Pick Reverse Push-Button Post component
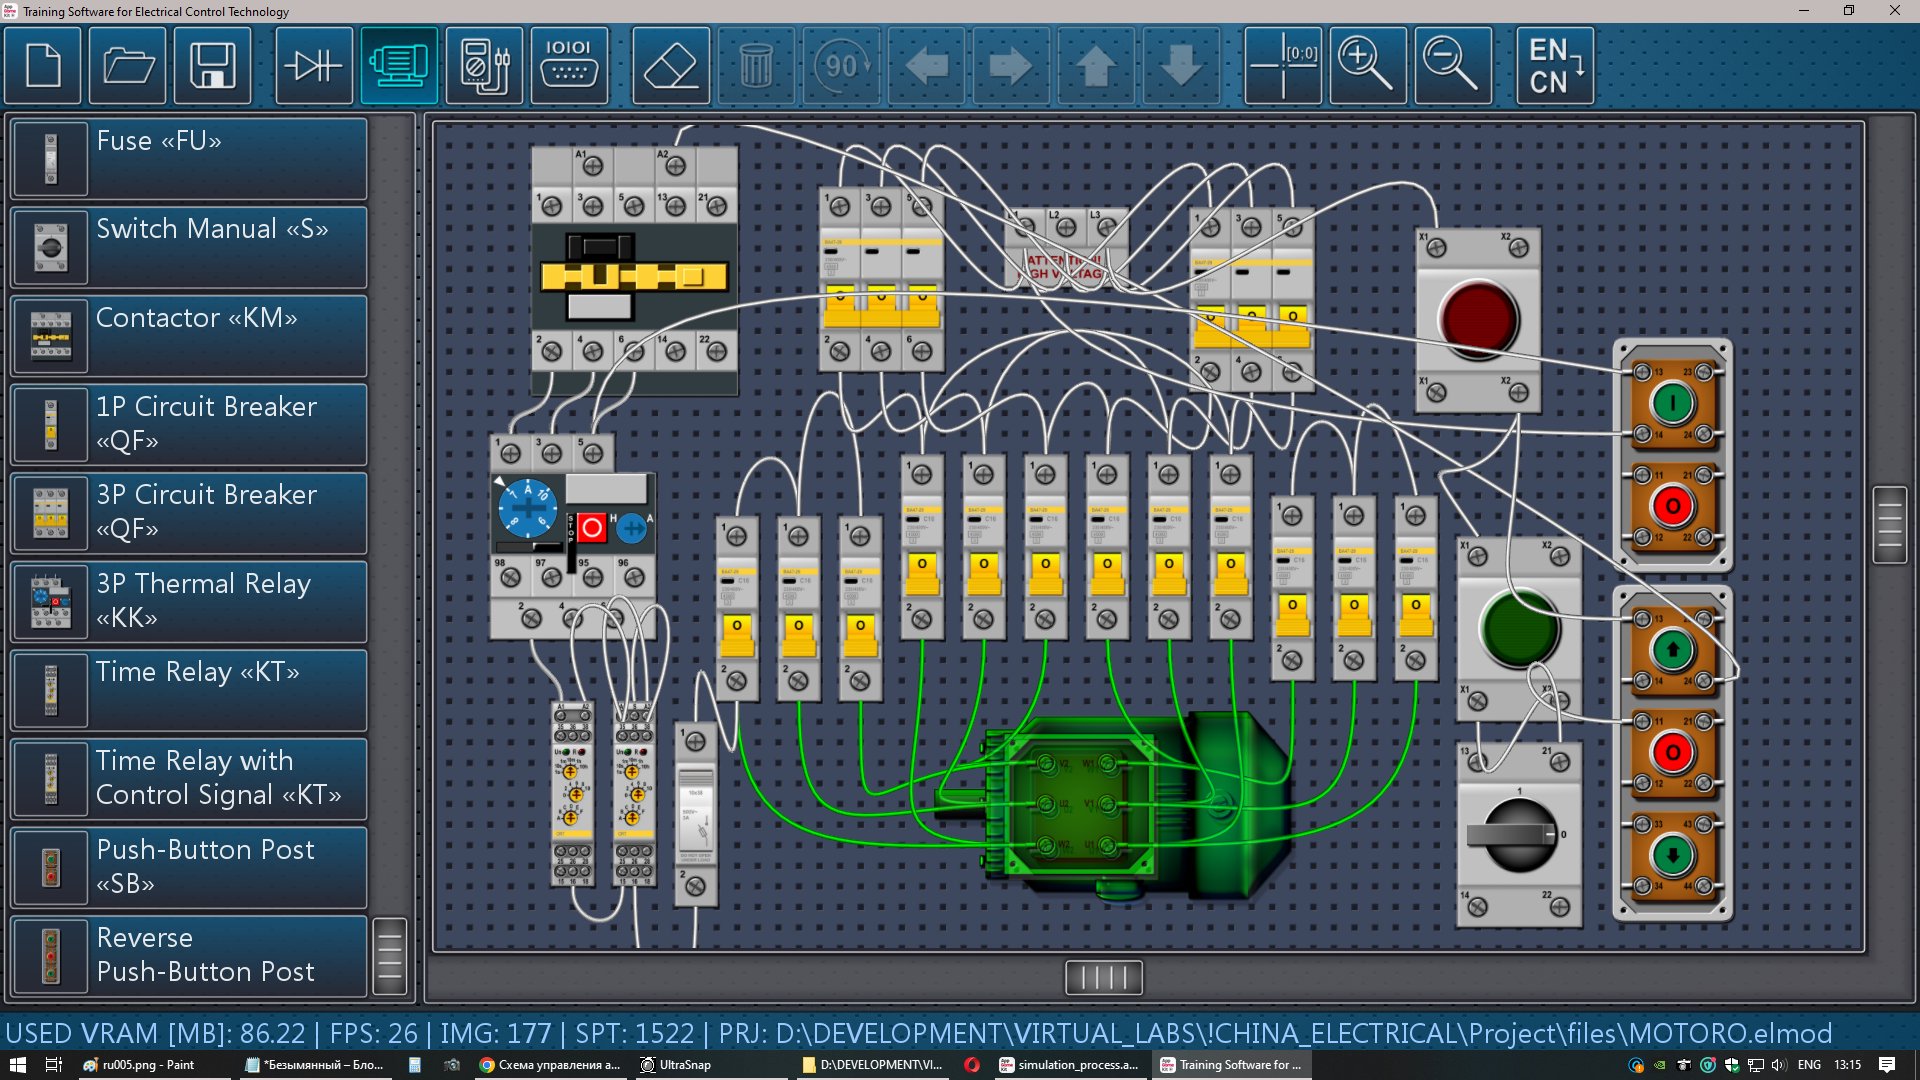The width and height of the screenshot is (1920, 1080). coord(189,955)
